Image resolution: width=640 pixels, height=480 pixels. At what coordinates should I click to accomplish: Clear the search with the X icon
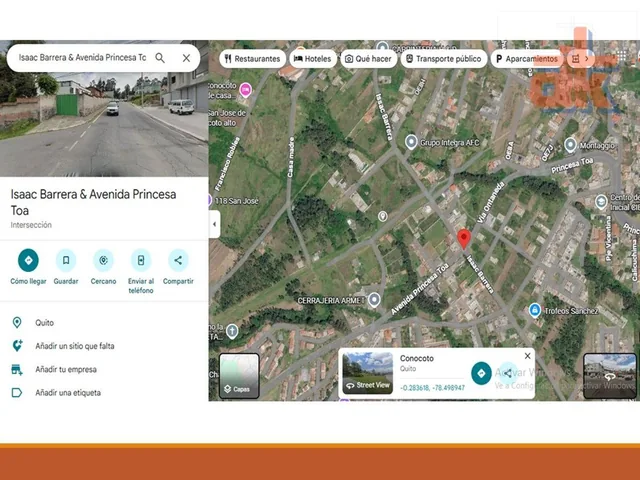point(186,58)
